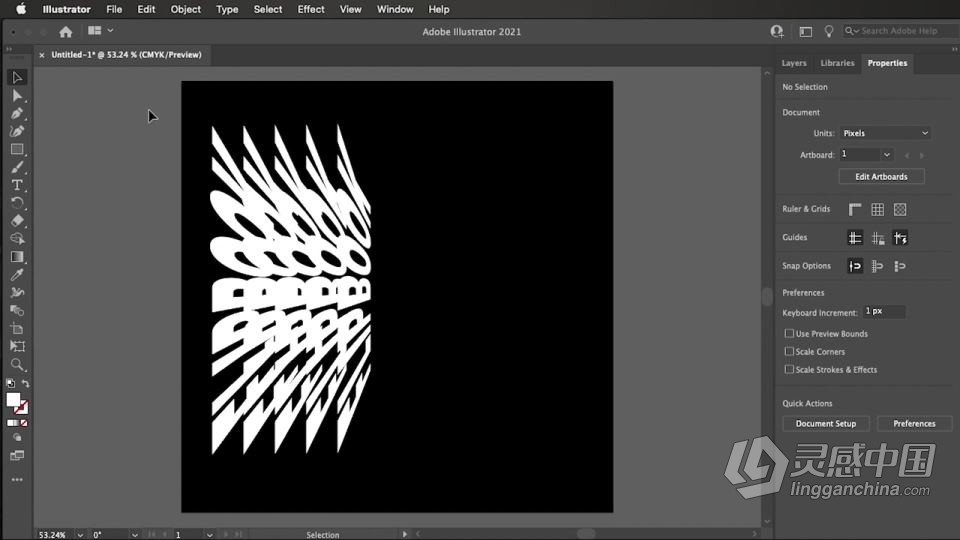Switch to the Libraries tab
The width and height of the screenshot is (960, 540).
pos(837,63)
